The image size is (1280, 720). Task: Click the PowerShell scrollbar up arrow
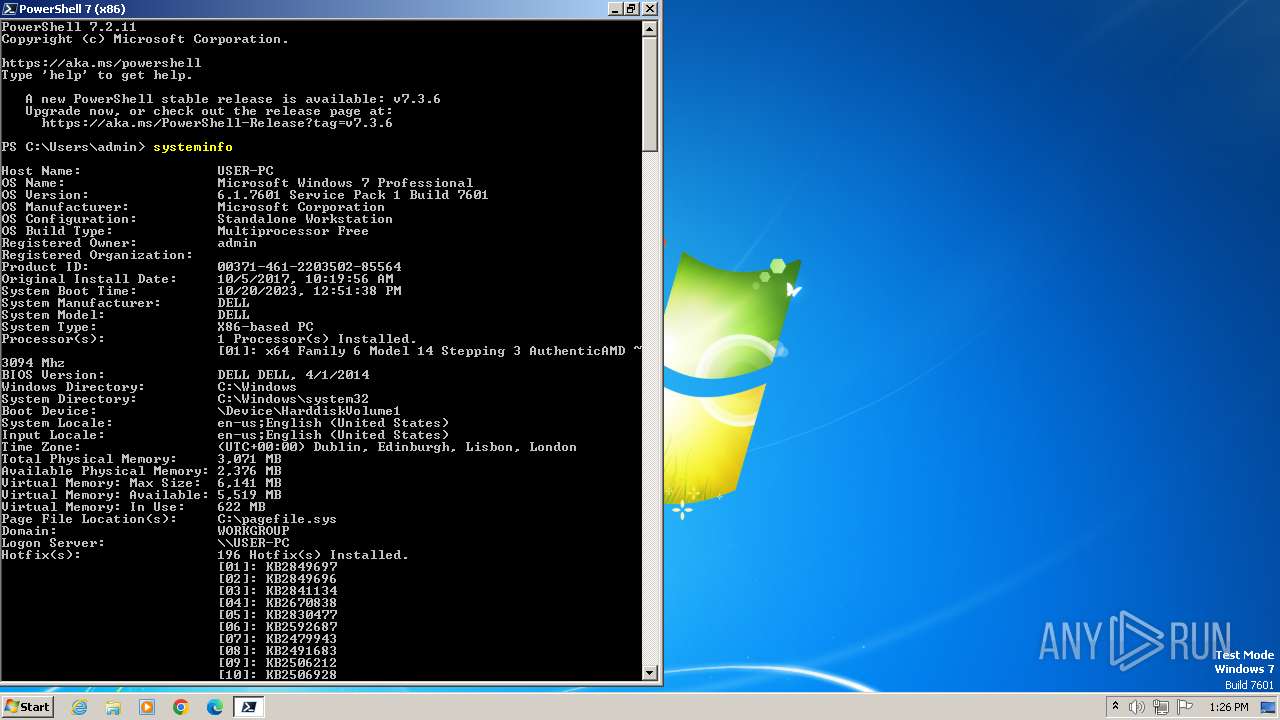pos(650,28)
